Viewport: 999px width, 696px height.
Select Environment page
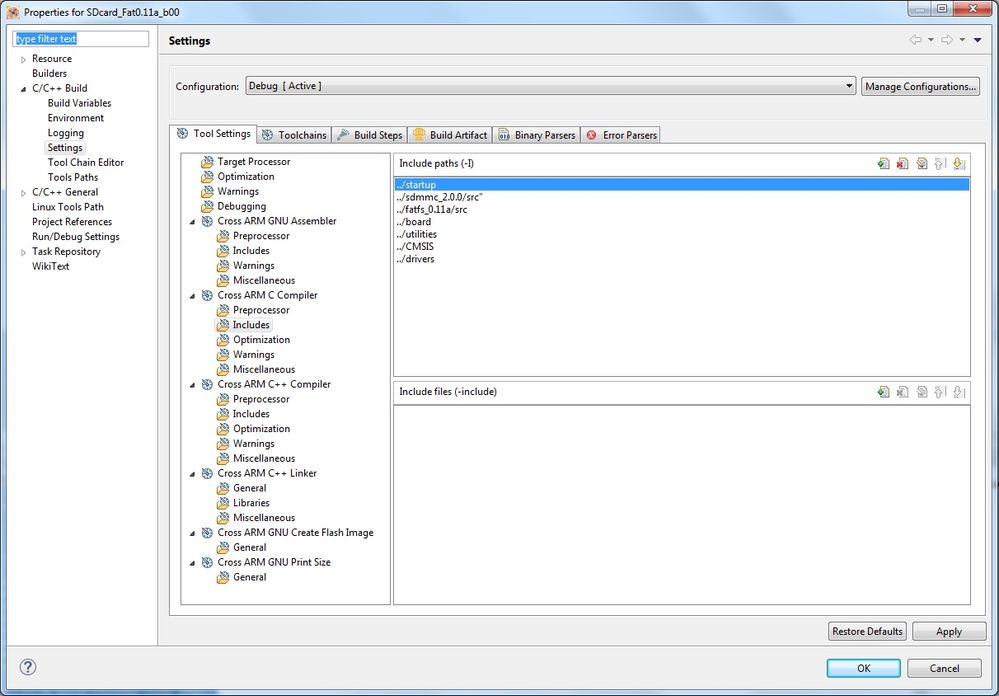click(75, 118)
